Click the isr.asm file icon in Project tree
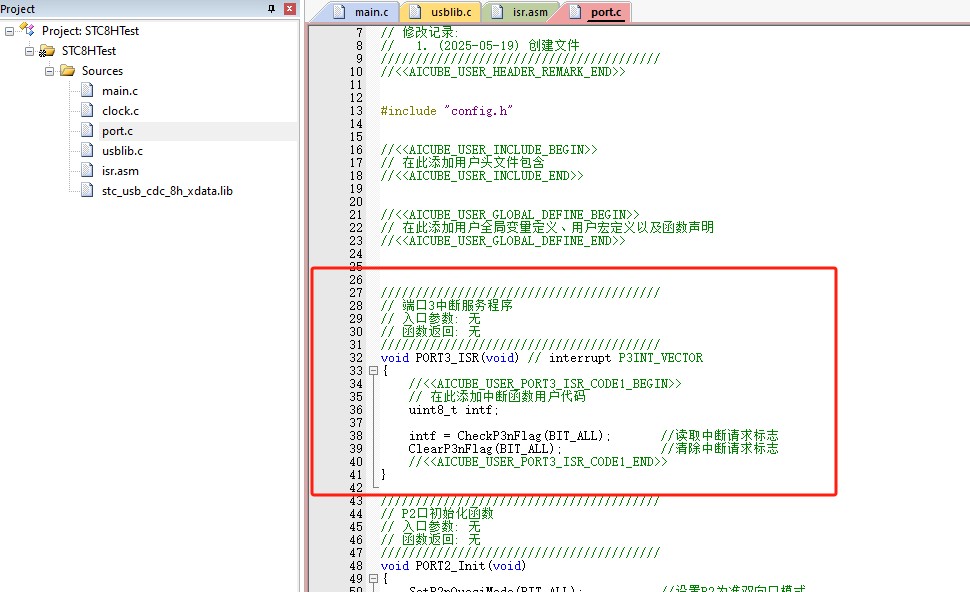 coord(88,171)
